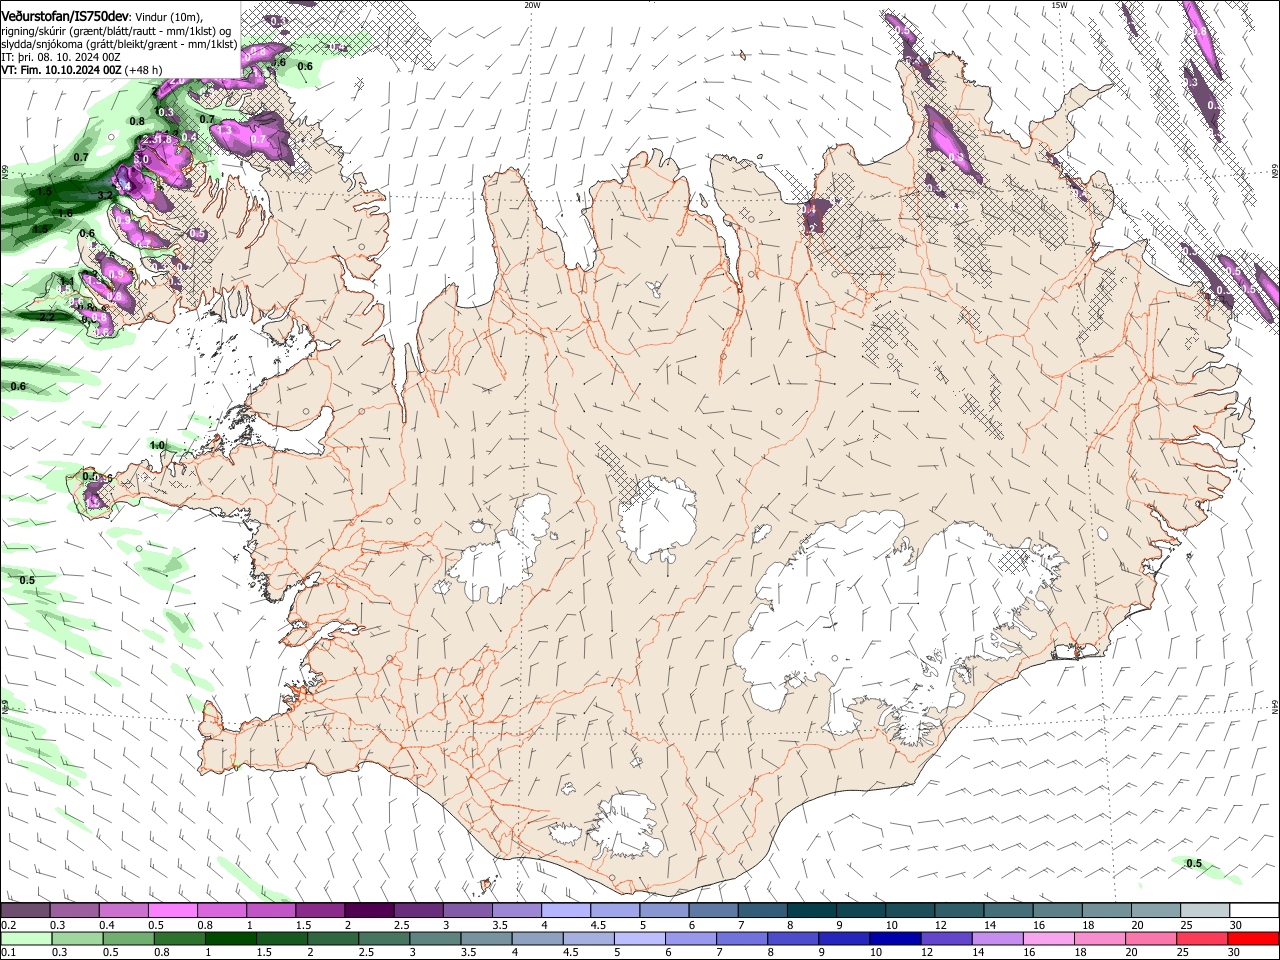Screen dimensions: 1280x960
Task: Select the dark teal 8 swatch in upper legend row
Action: tap(811, 911)
